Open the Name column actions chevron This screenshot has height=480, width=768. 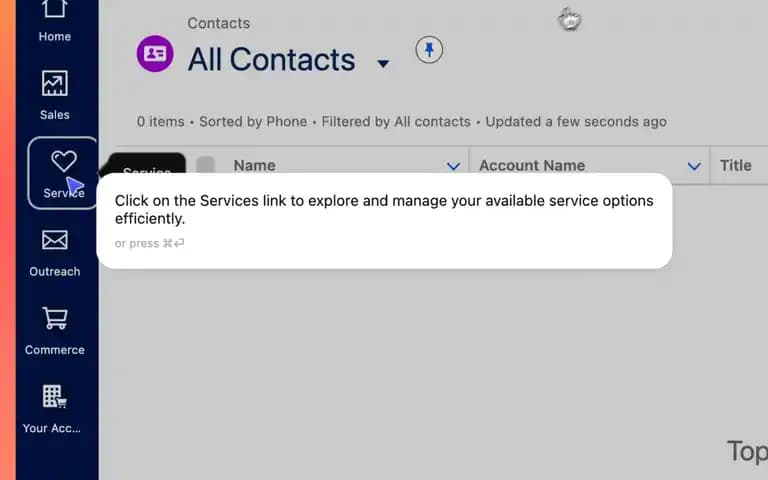click(454, 167)
